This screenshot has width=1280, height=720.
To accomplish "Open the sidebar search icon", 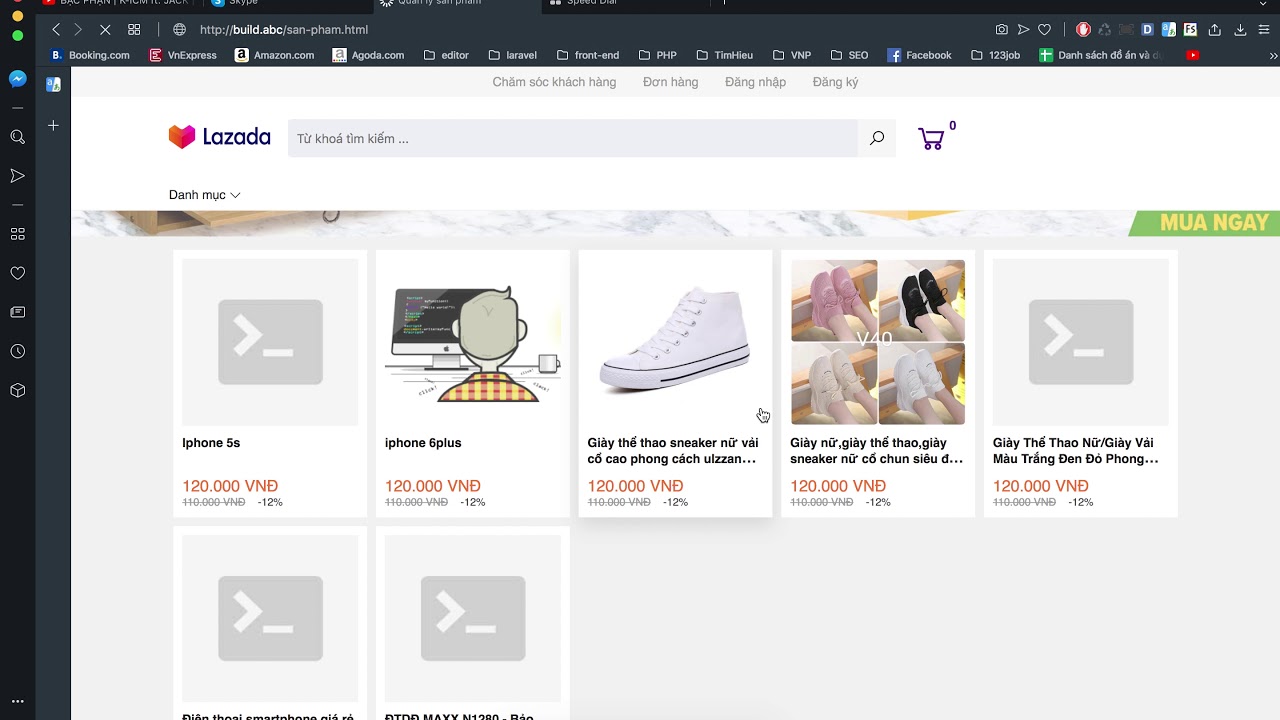I will click(x=17, y=137).
